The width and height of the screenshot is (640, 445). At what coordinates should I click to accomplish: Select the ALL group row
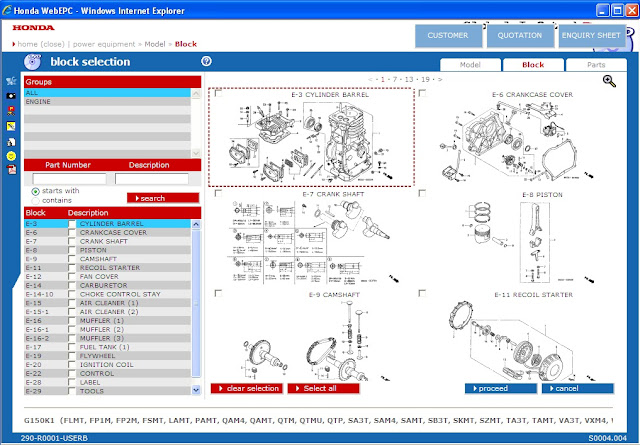[x=107, y=93]
